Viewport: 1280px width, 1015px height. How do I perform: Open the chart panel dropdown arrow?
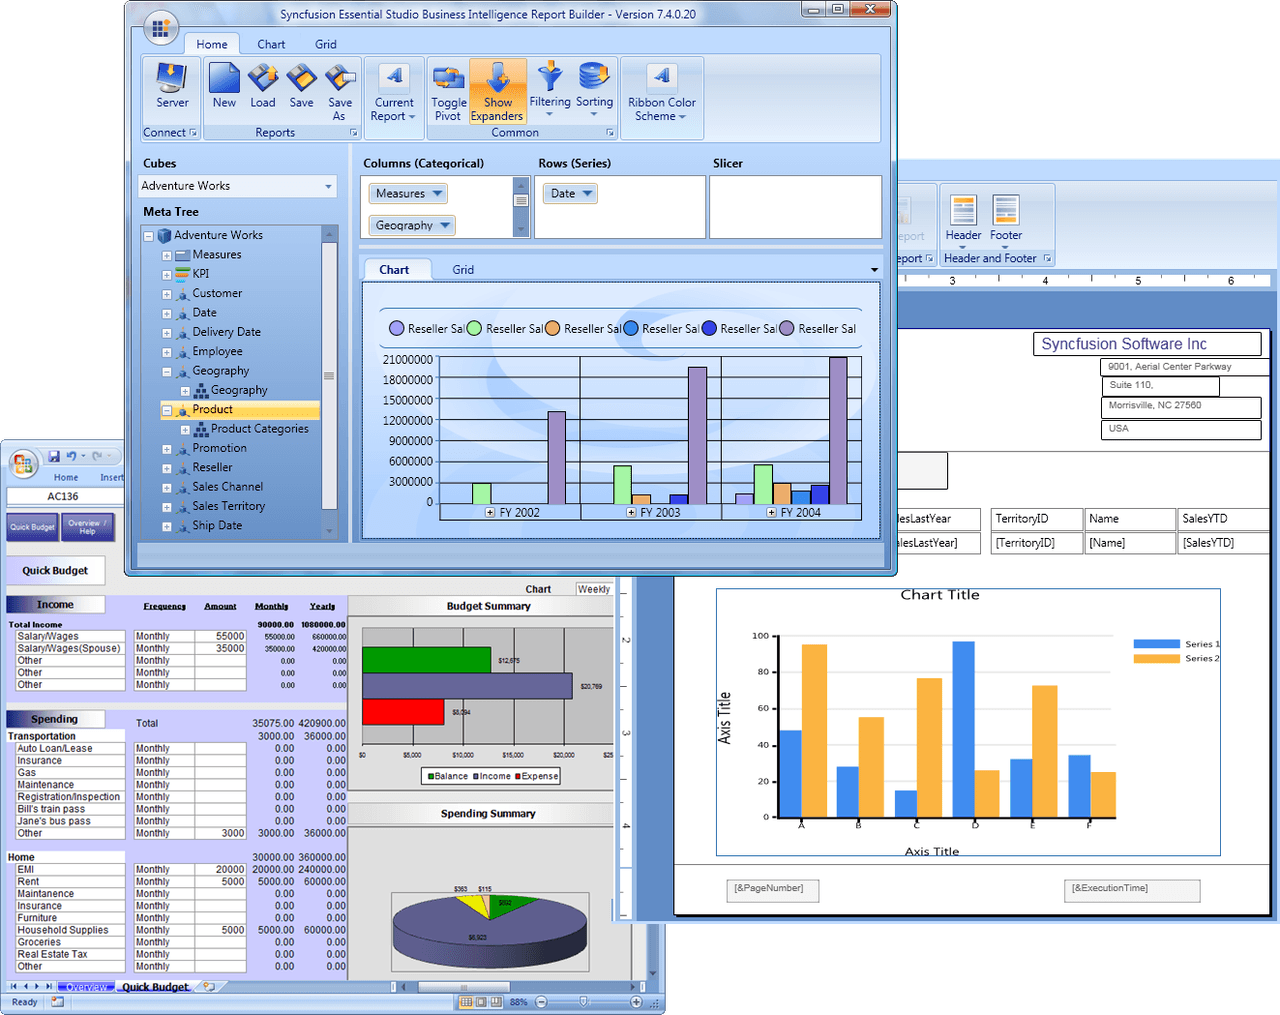point(874,270)
